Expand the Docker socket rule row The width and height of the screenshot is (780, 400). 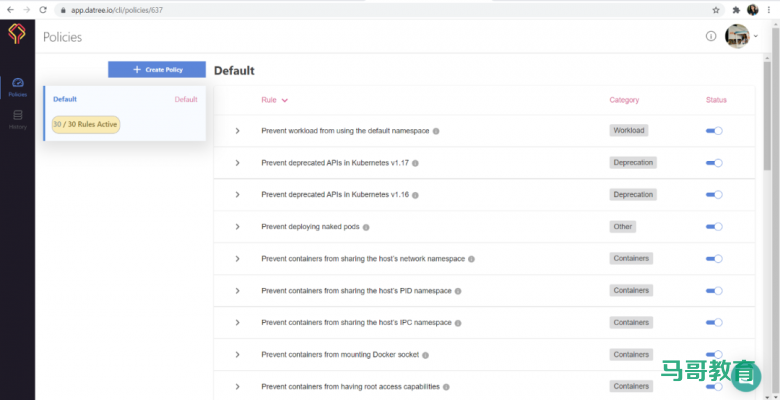point(237,355)
